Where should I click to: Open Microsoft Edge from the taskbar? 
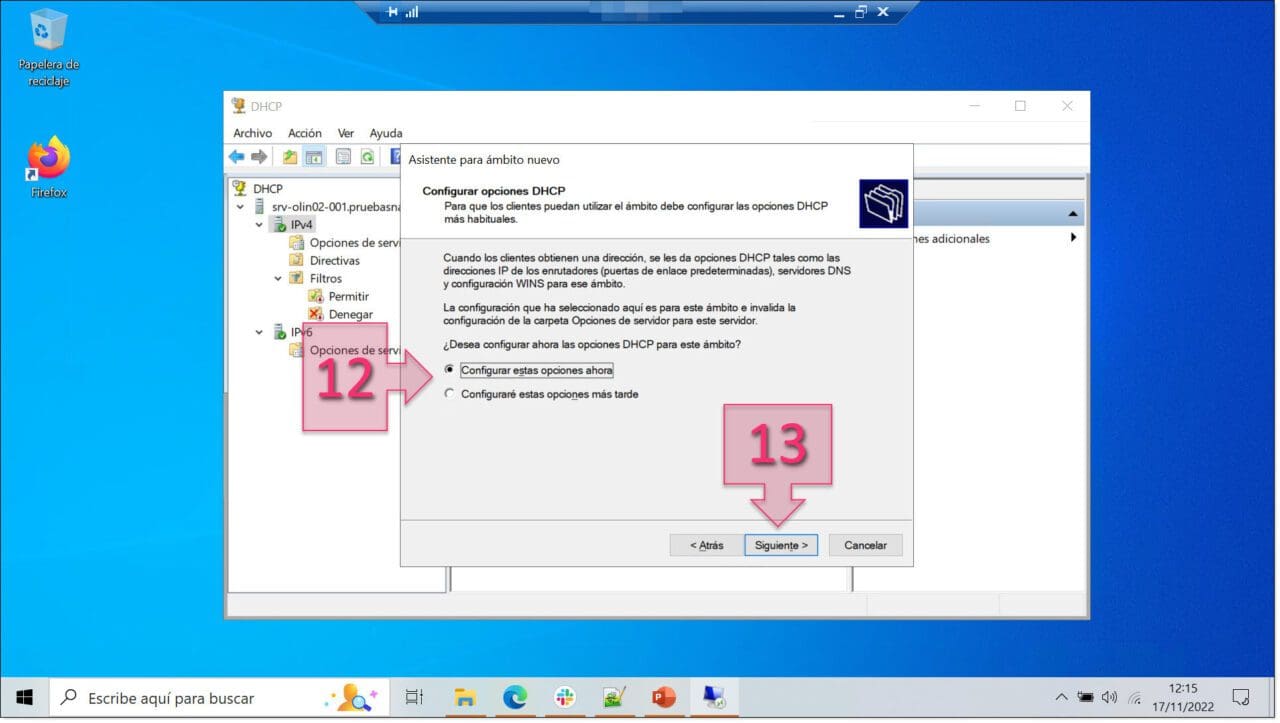515,698
